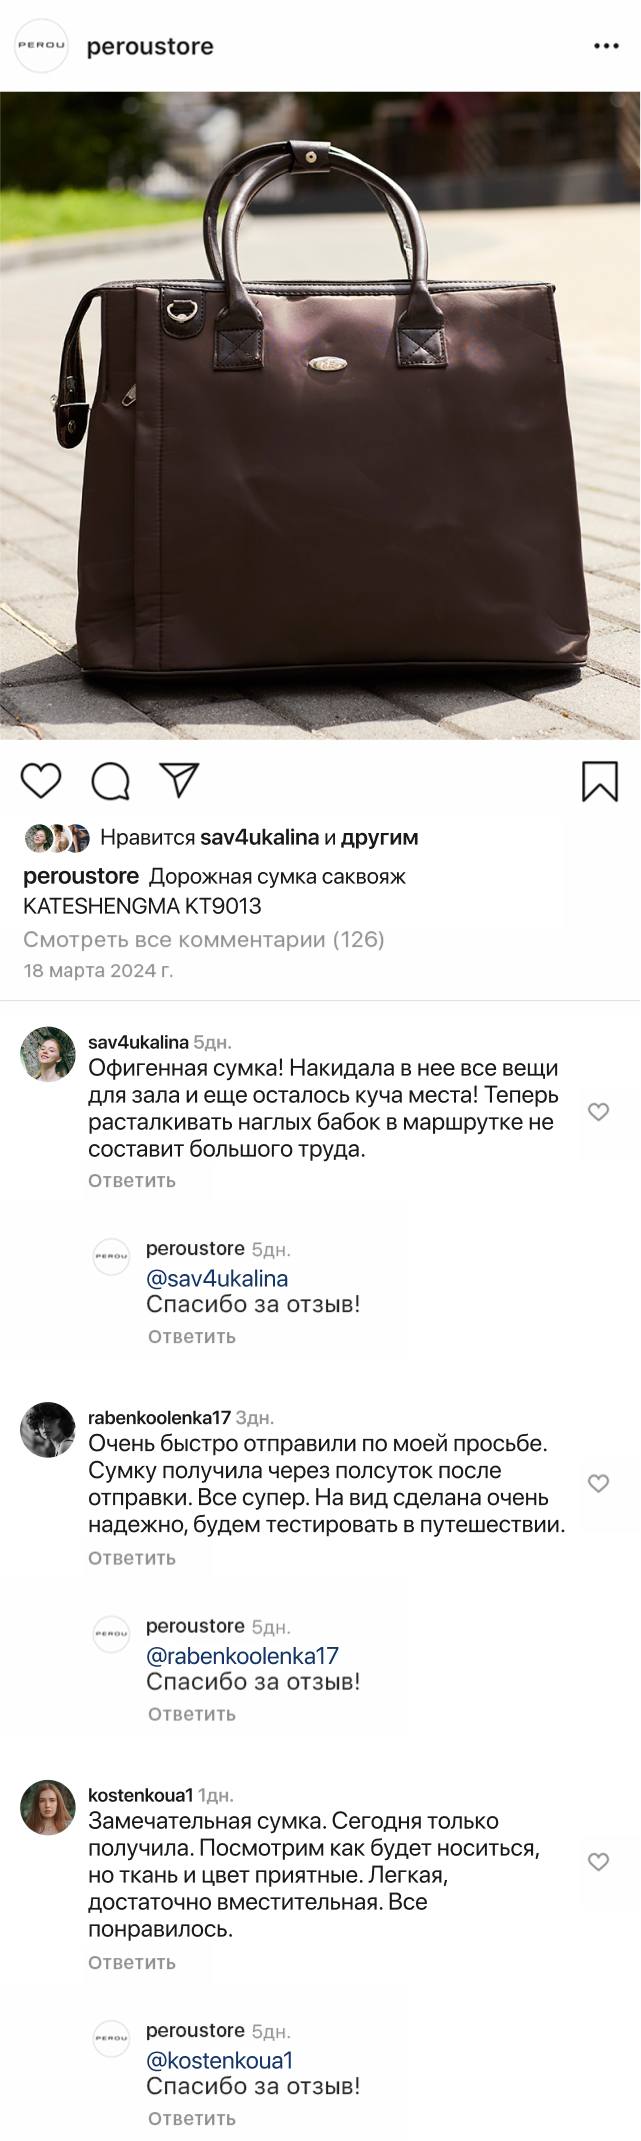Like sav4ukalina's comment

(598, 1111)
